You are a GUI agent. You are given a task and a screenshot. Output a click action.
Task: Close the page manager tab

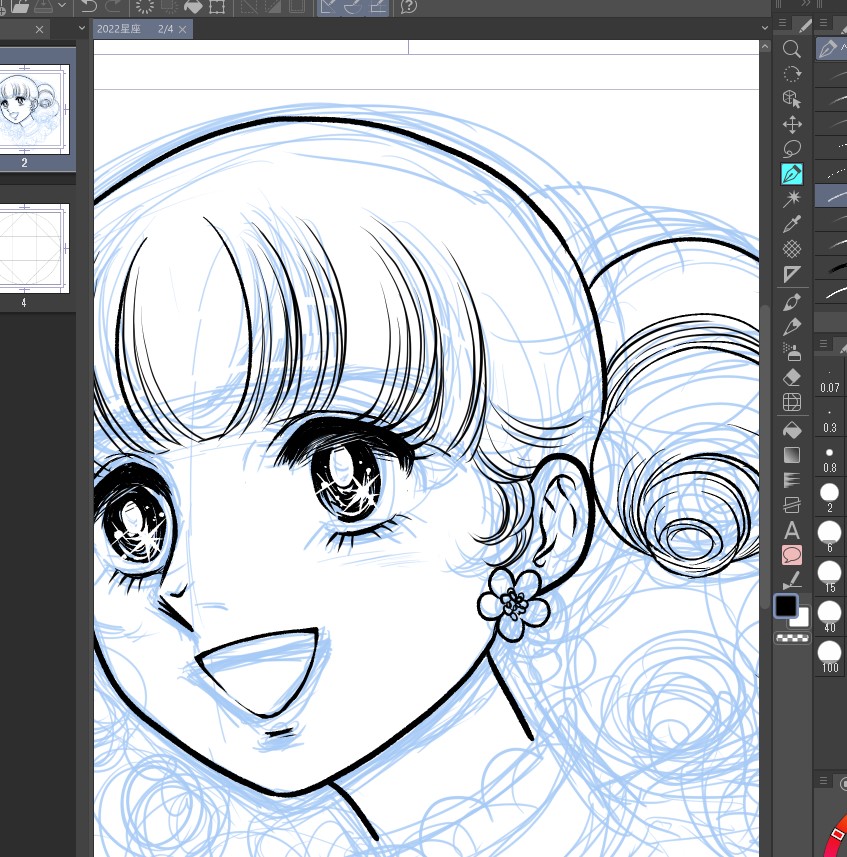39,30
